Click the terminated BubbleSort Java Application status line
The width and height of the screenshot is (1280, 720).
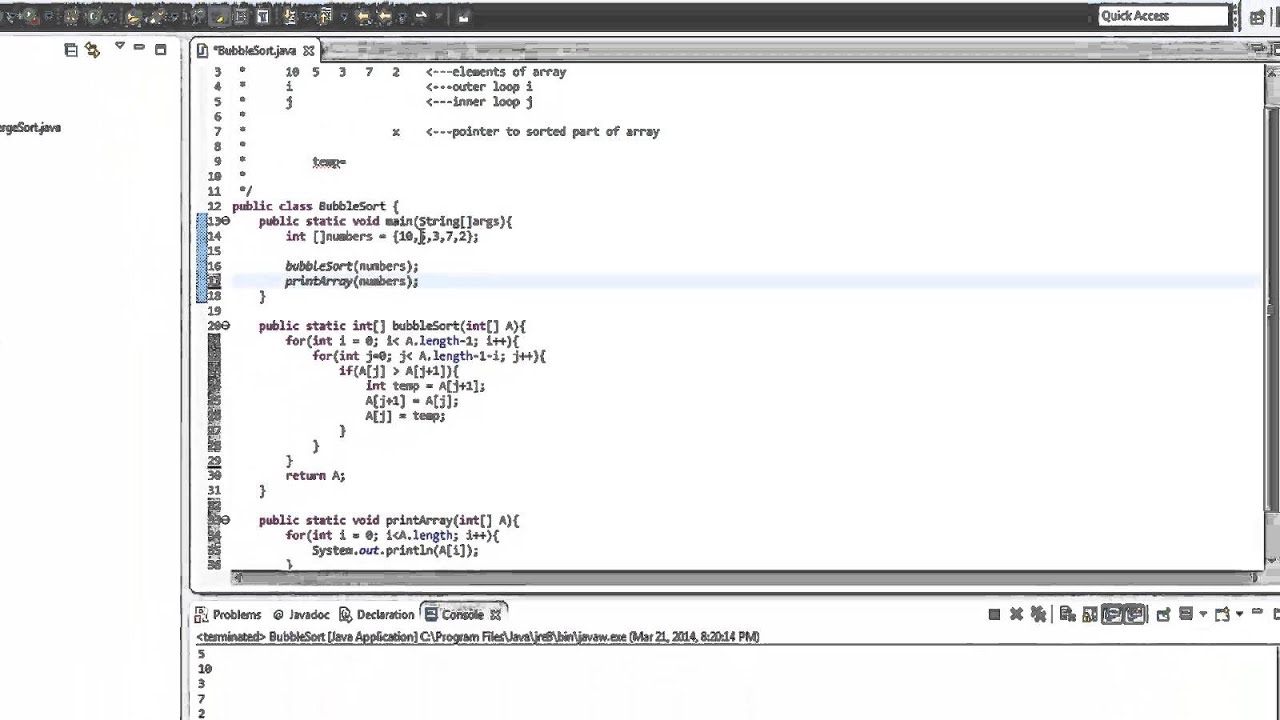pos(478,637)
